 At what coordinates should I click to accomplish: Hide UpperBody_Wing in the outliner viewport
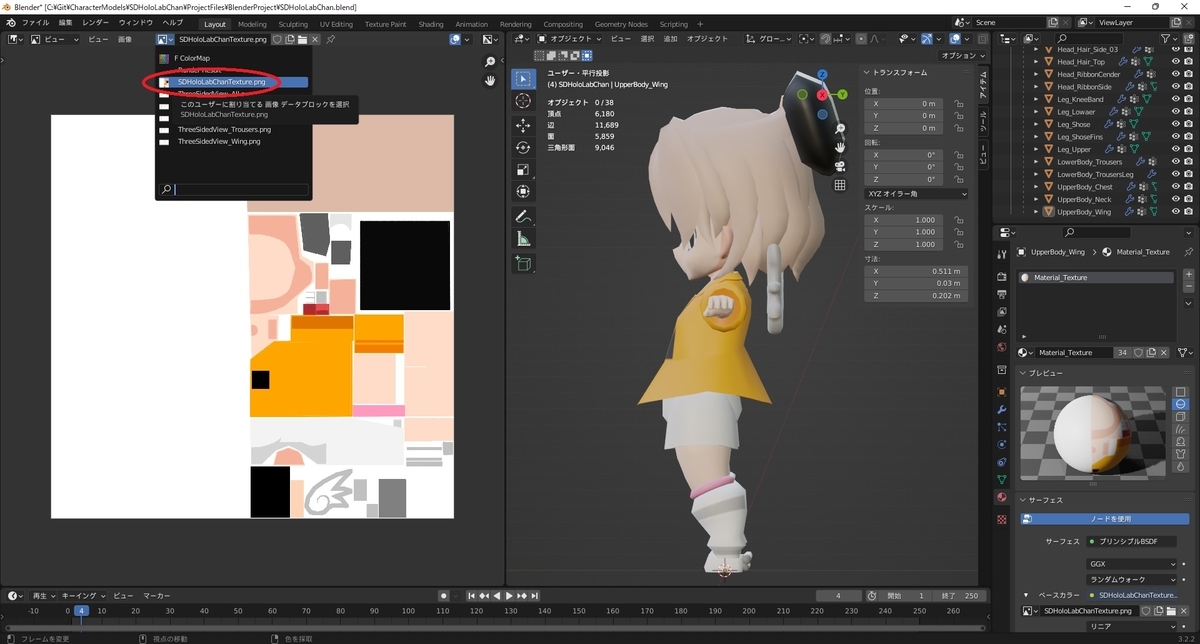(x=1176, y=212)
